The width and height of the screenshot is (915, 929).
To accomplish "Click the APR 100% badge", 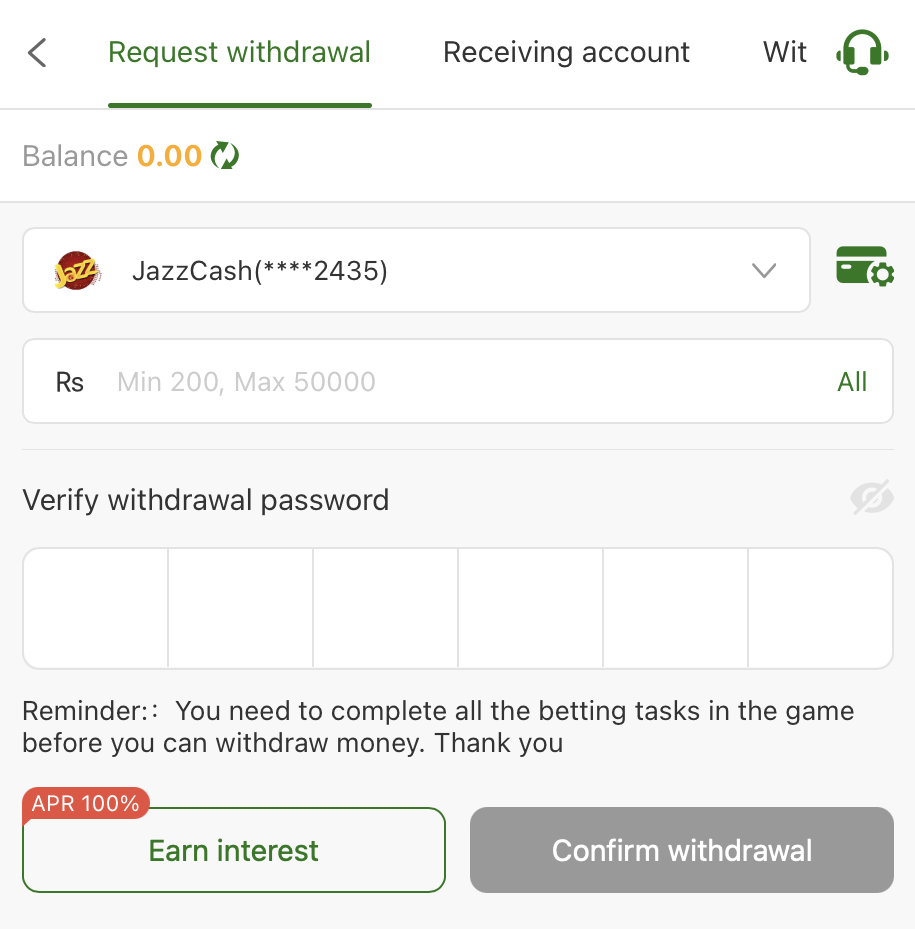I will [86, 803].
